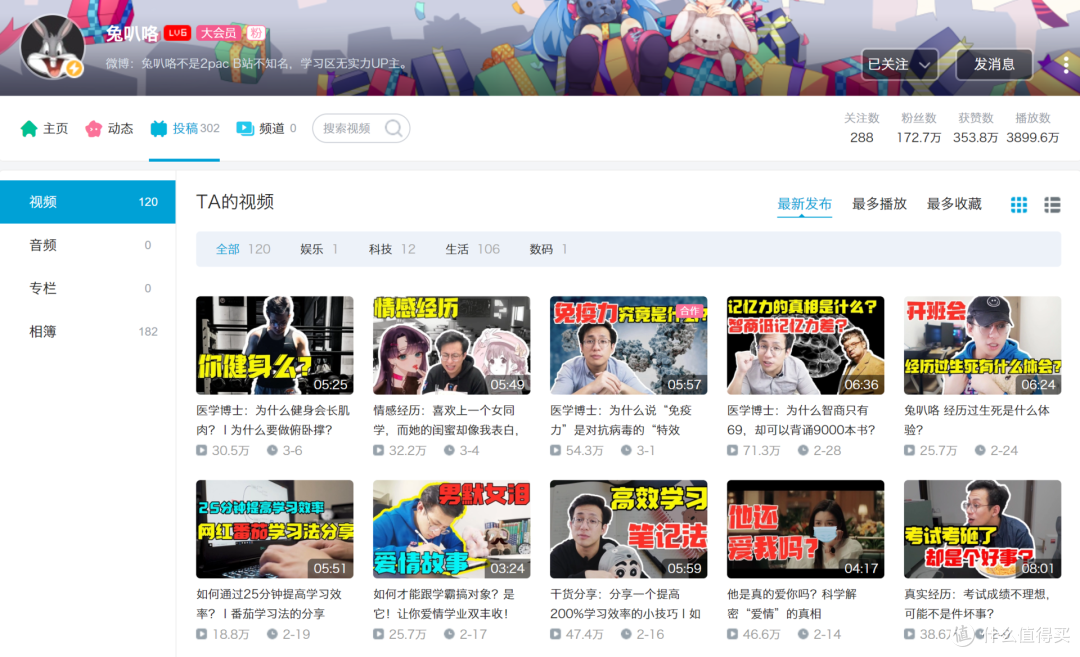Viewport: 1080px width, 657px height.
Task: Click the home icon for 主页
Action: (x=29, y=129)
